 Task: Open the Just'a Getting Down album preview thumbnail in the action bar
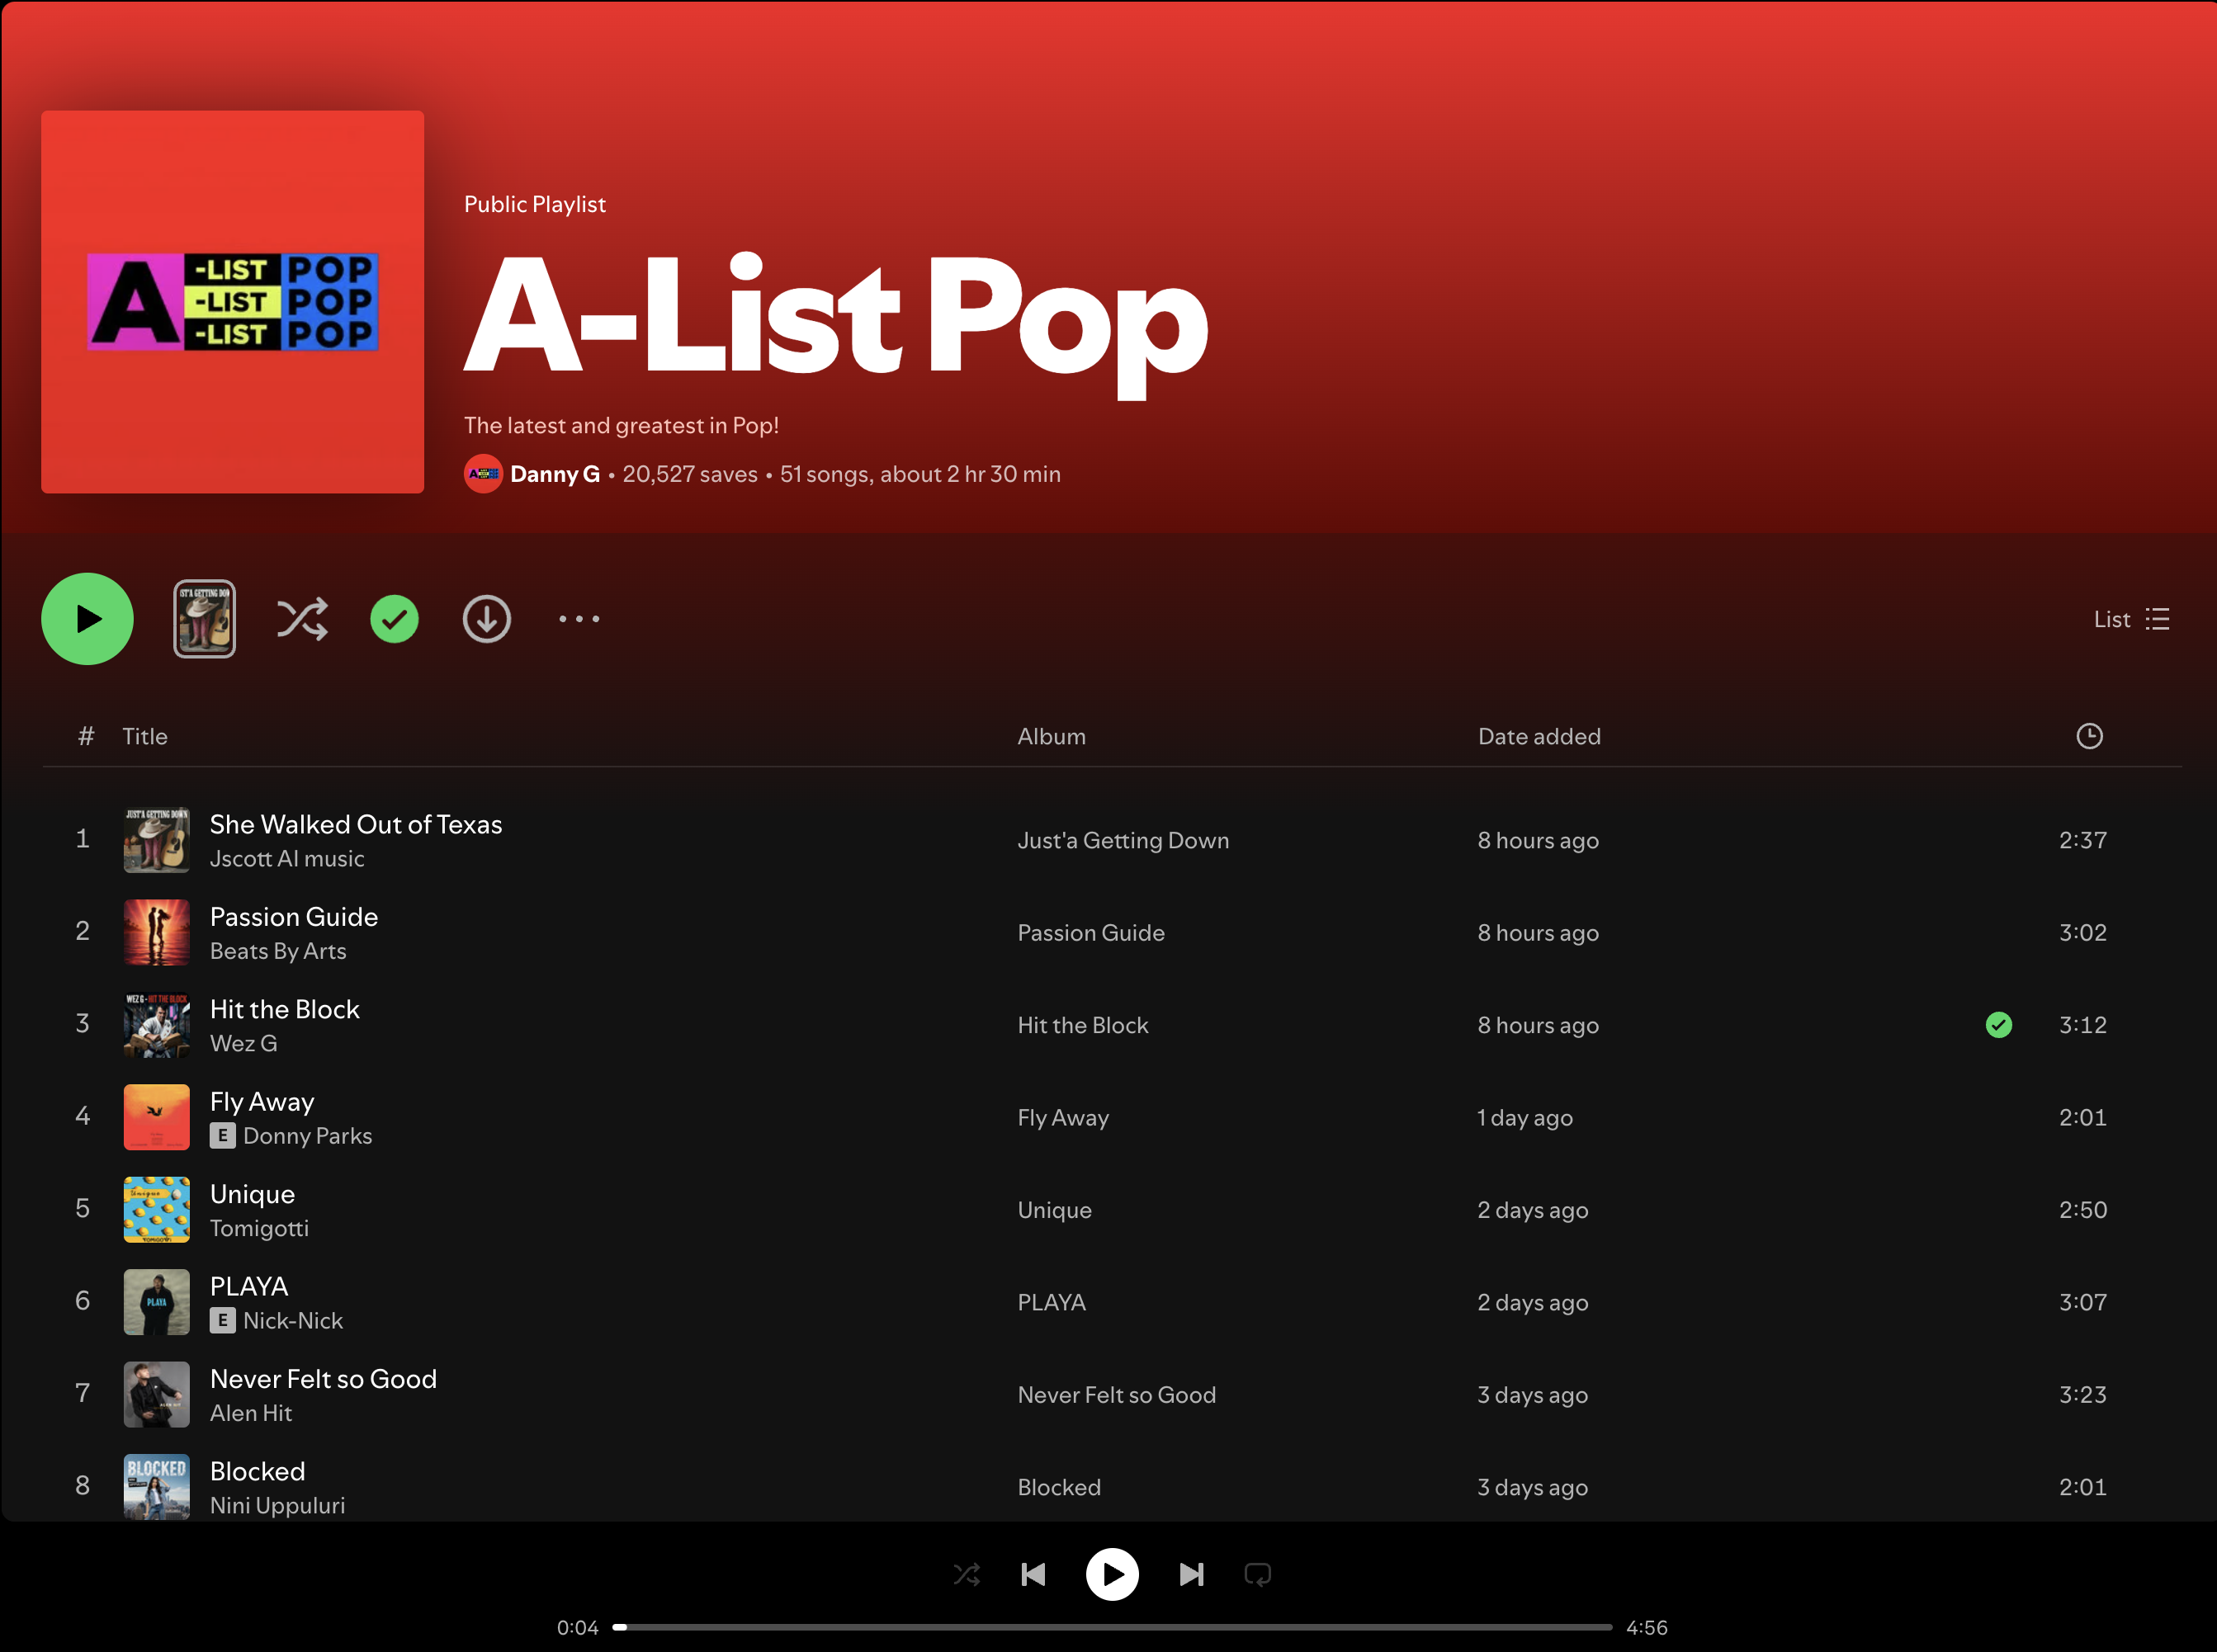tap(204, 619)
